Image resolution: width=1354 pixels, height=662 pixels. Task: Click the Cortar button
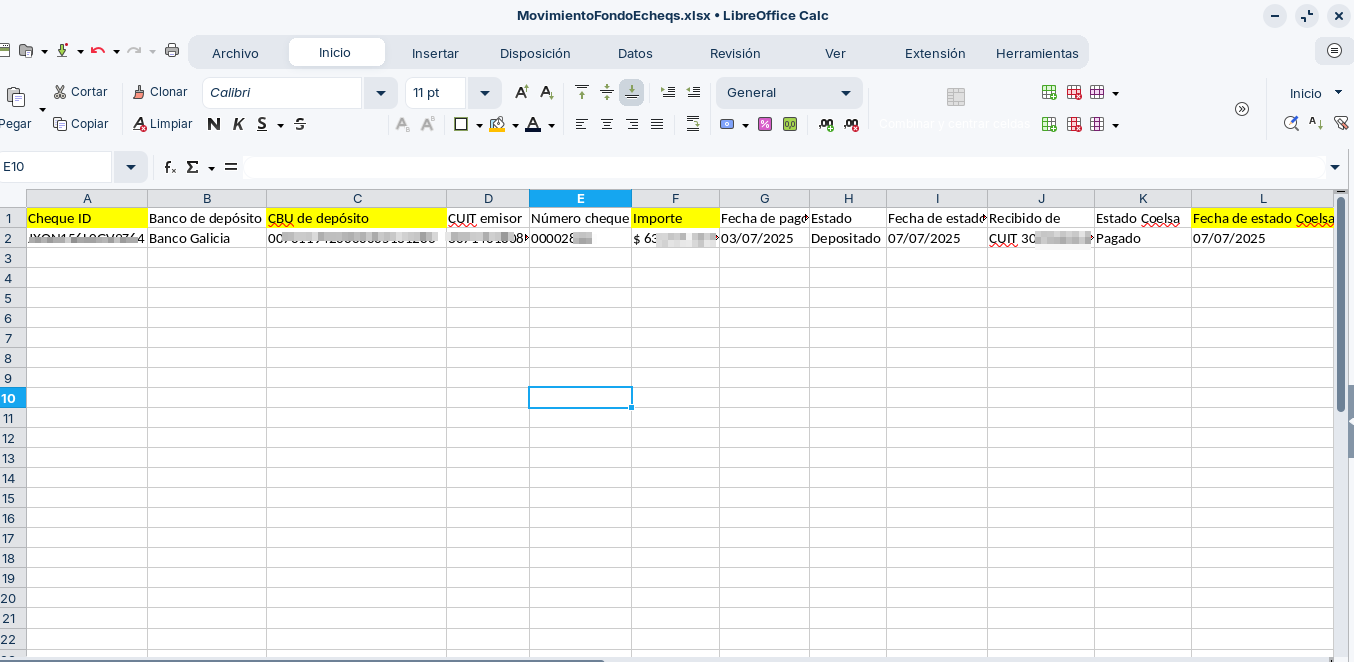tap(80, 92)
